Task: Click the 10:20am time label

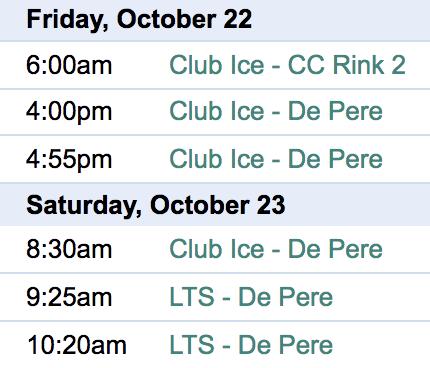Action: 77,345
